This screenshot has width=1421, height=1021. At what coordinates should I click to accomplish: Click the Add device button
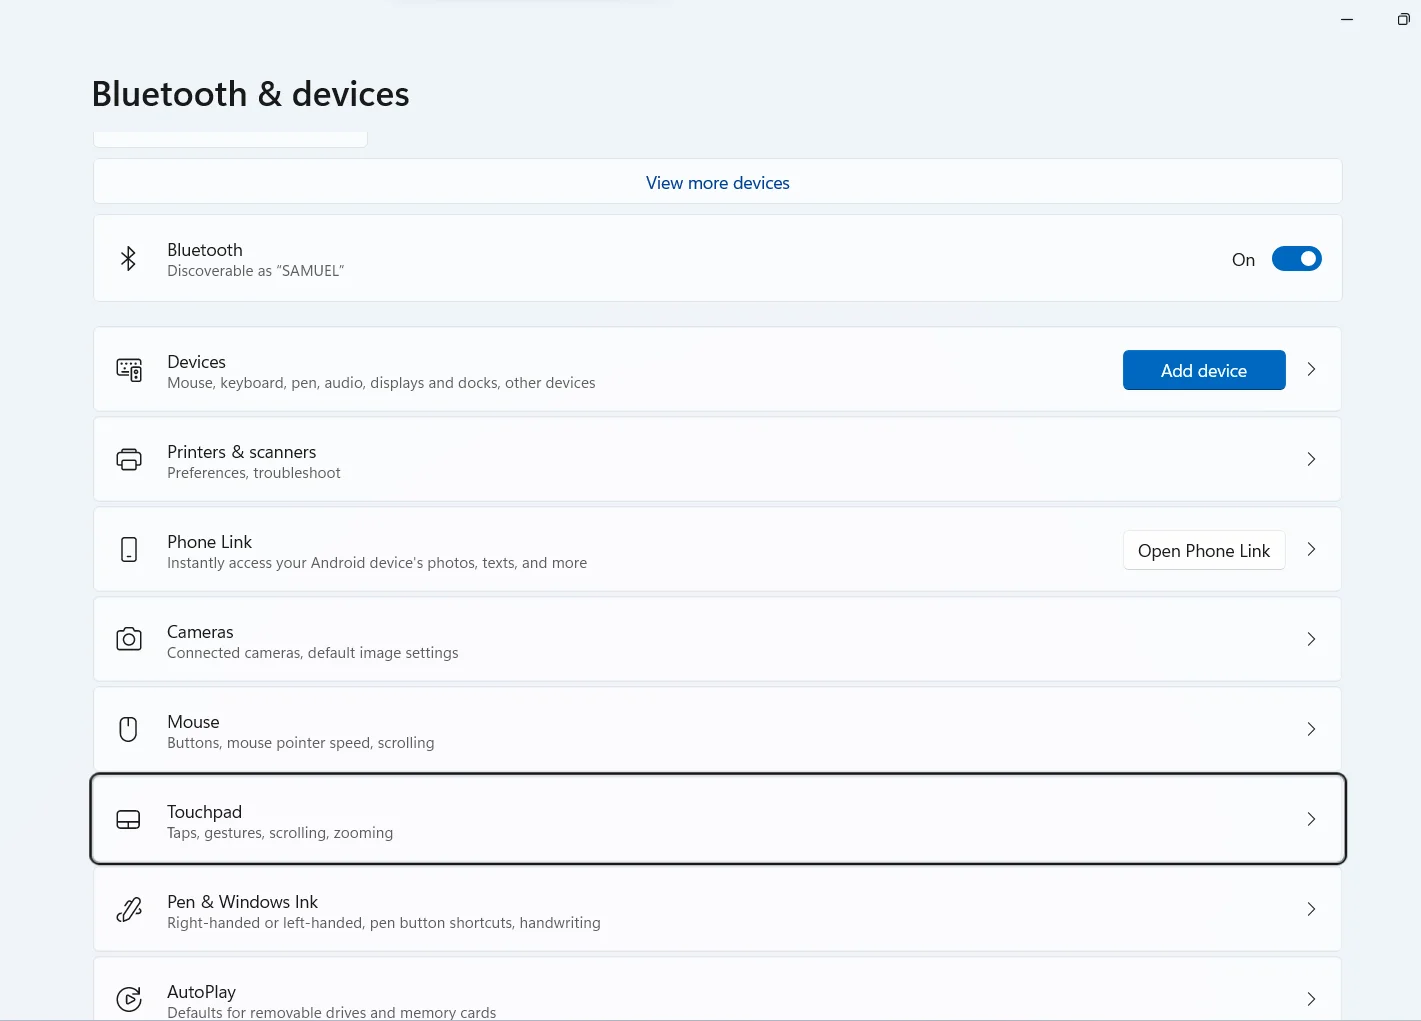pyautogui.click(x=1204, y=370)
